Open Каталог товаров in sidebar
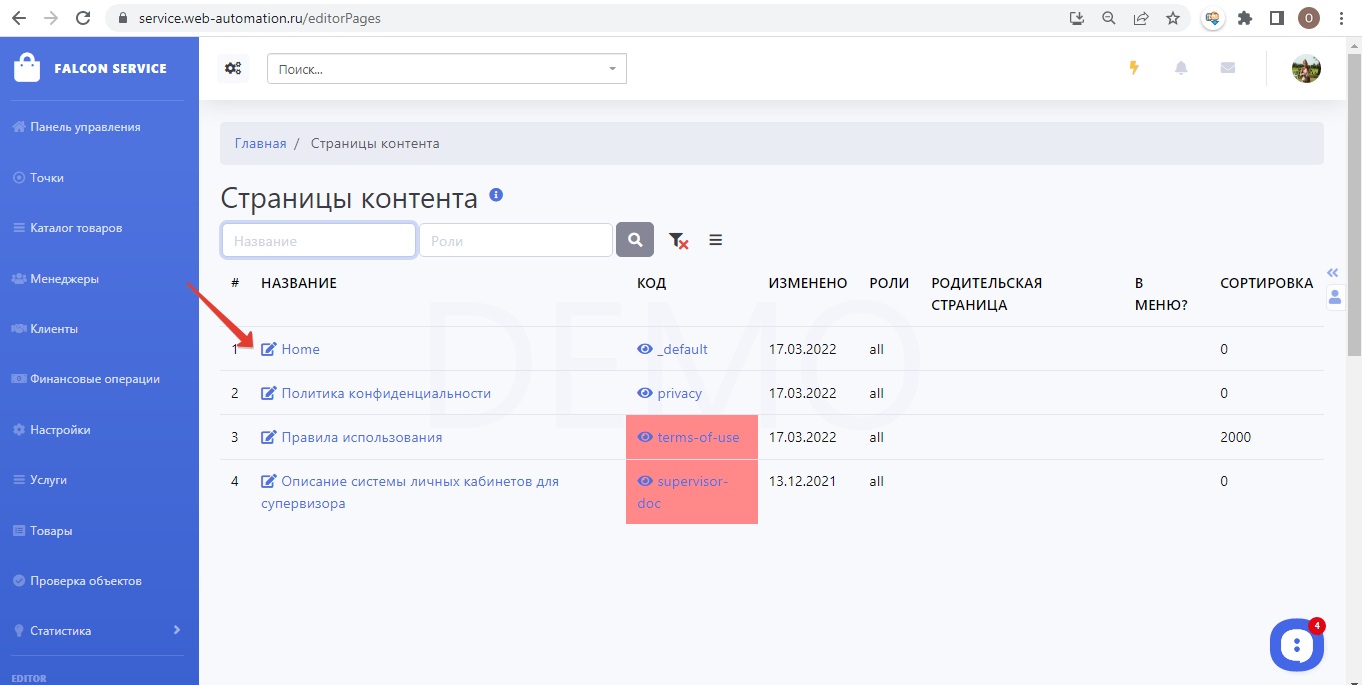The height and width of the screenshot is (685, 1362). (x=76, y=228)
